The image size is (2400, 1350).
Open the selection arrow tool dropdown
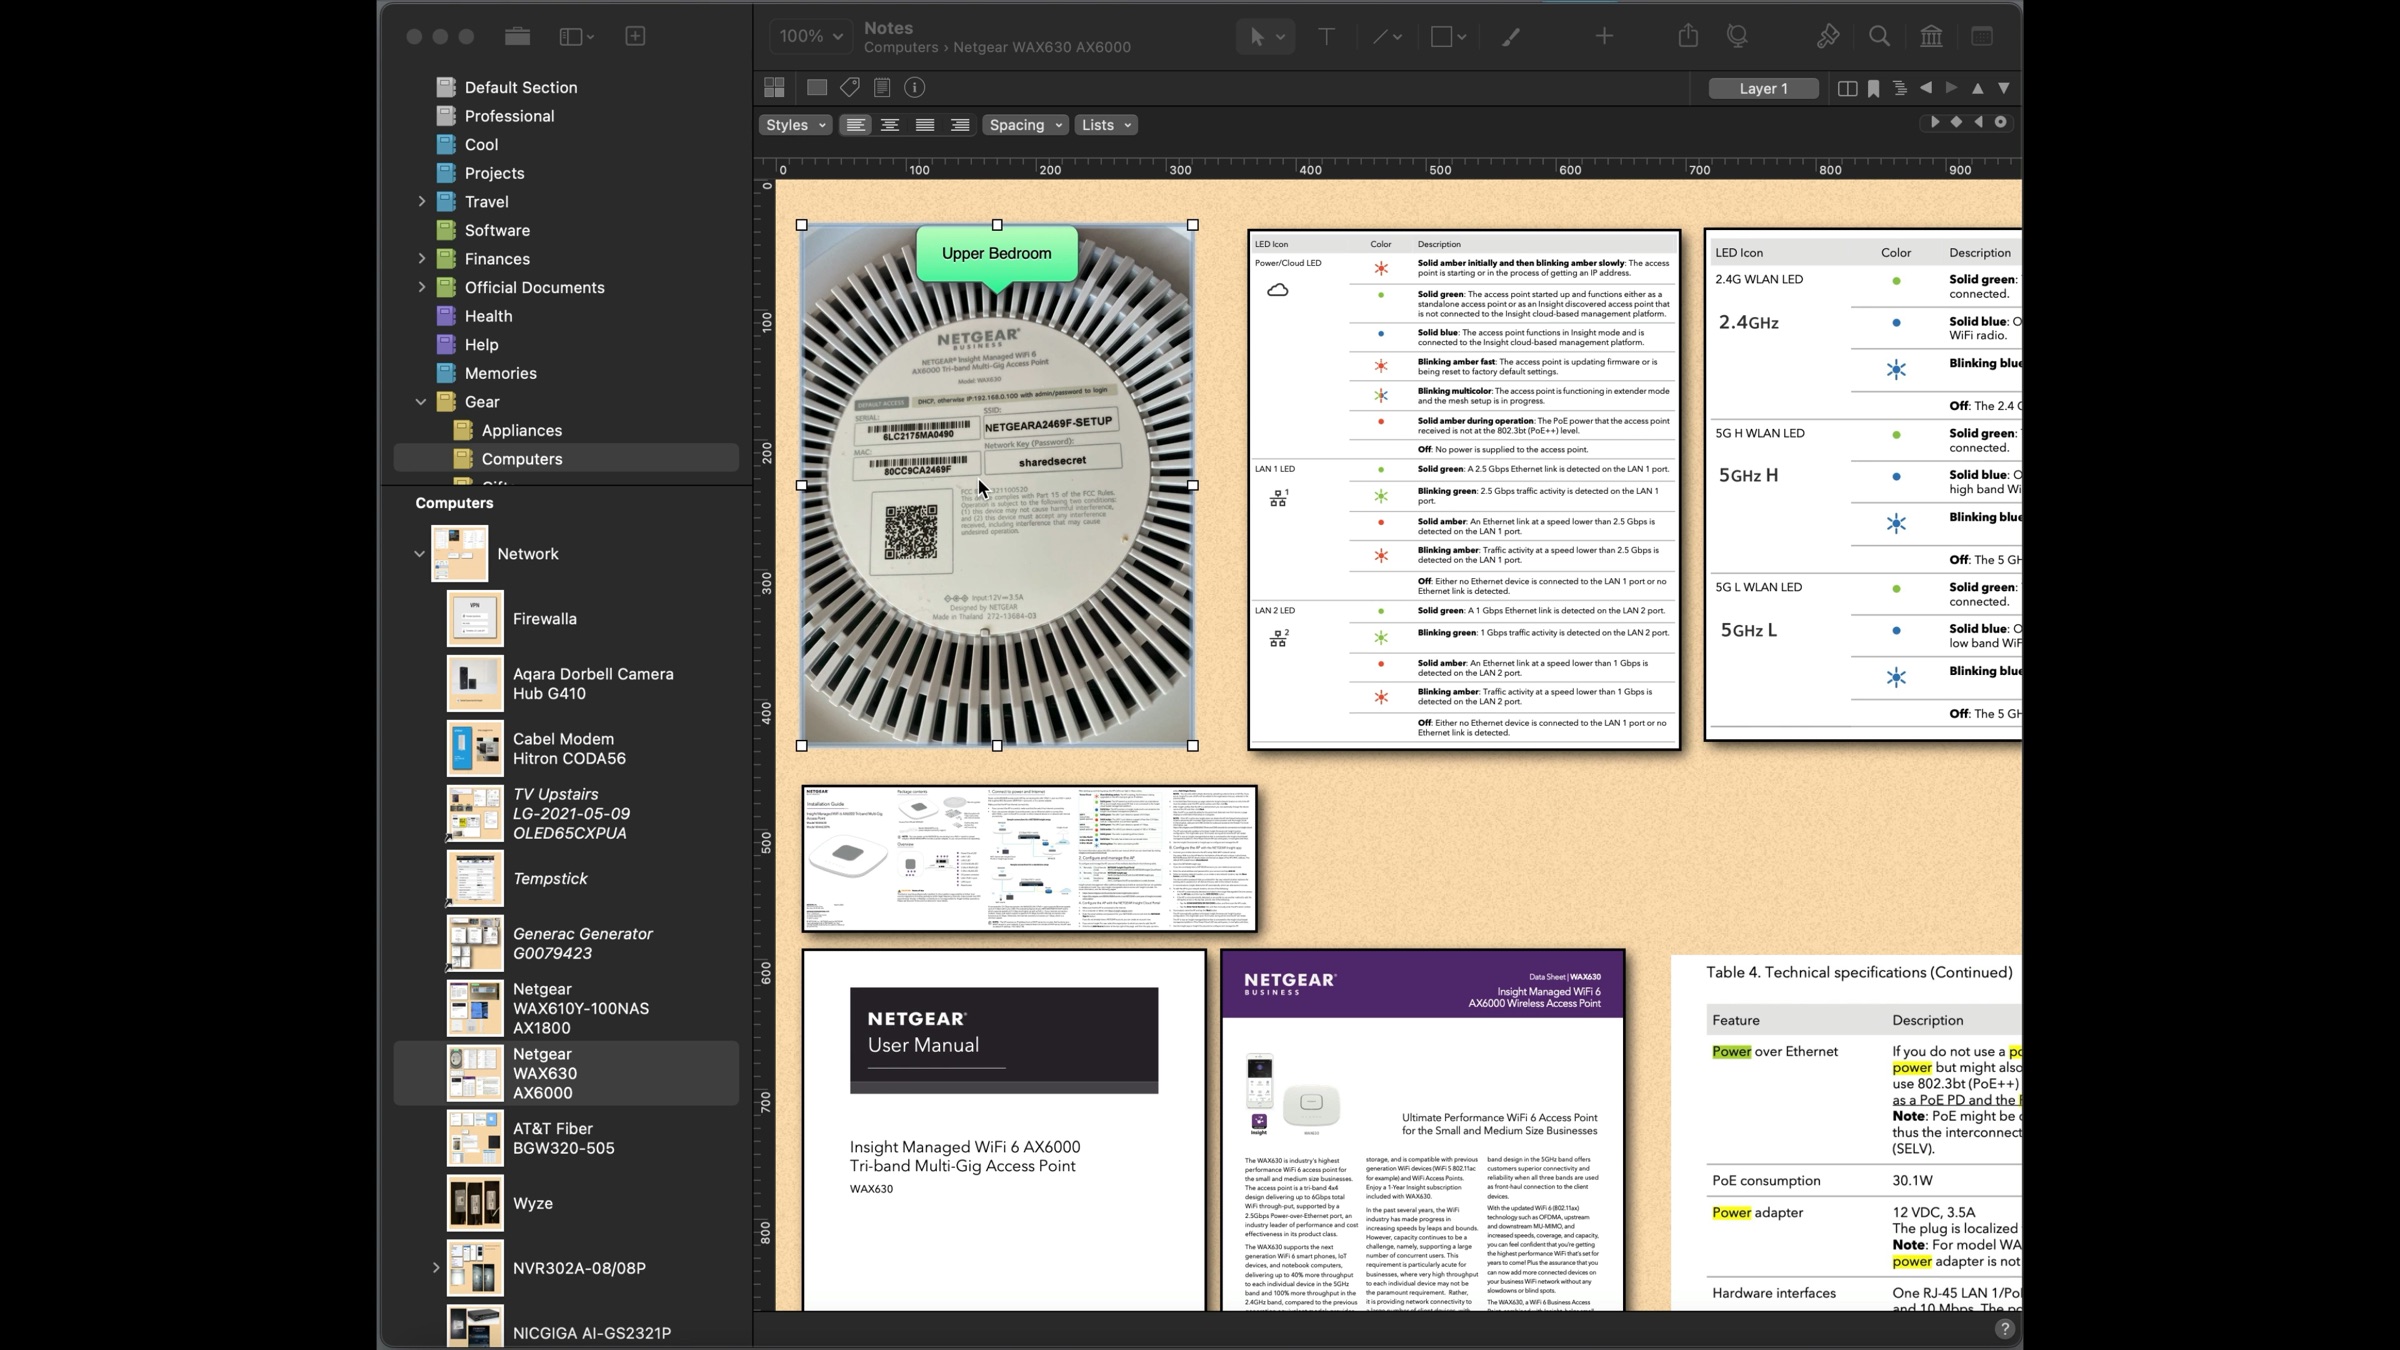(x=1265, y=36)
